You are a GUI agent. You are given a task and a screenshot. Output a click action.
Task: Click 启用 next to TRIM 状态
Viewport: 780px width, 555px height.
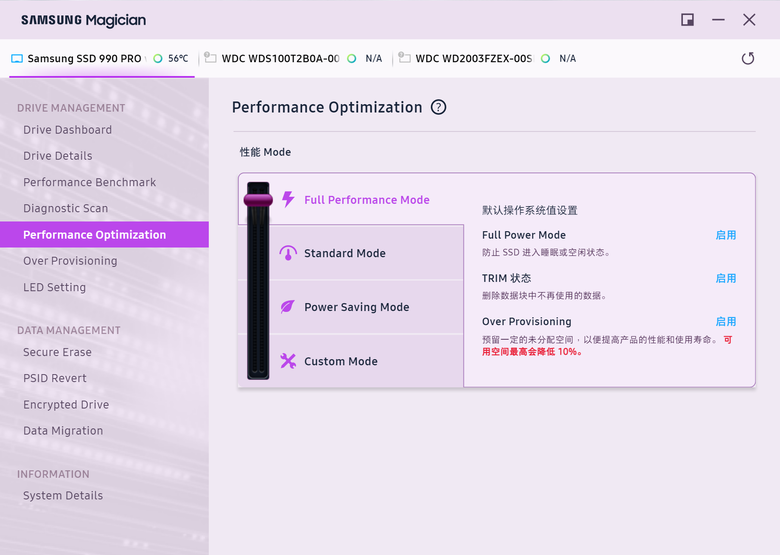coord(726,278)
